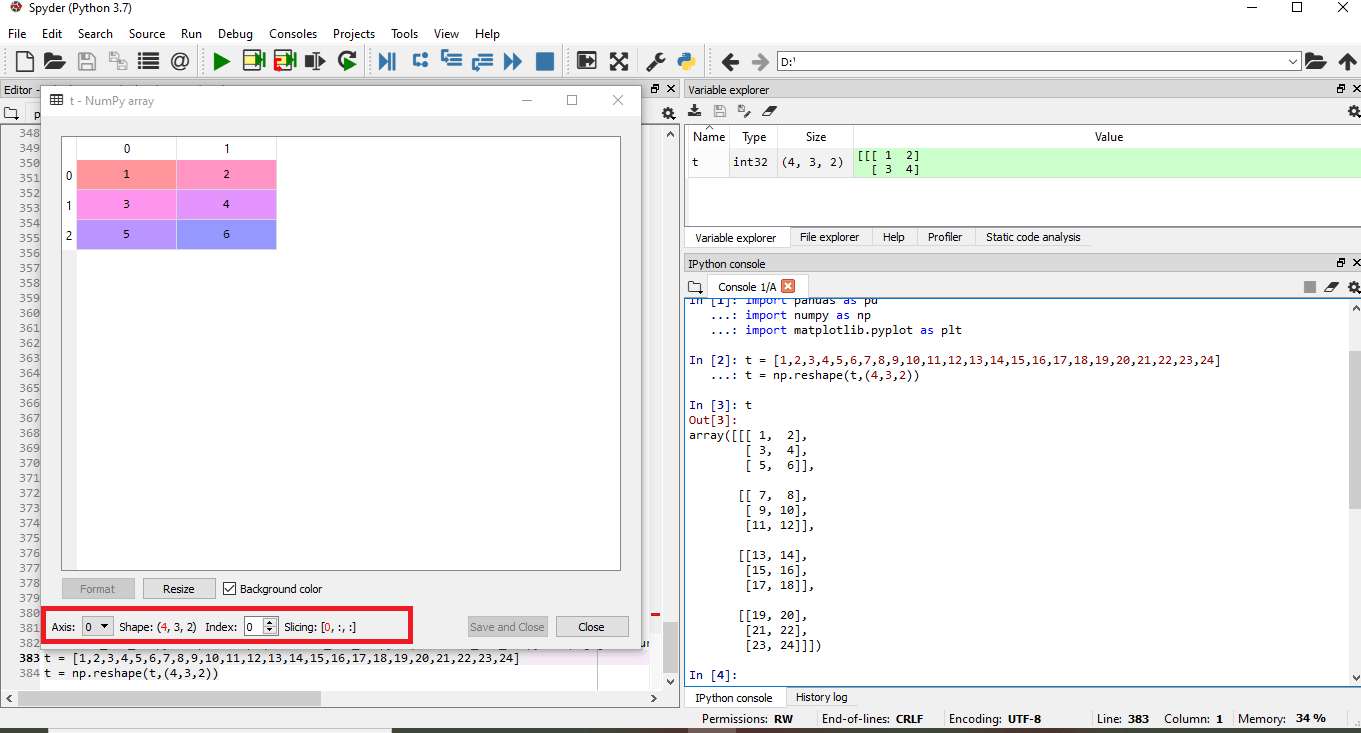Image resolution: width=1361 pixels, height=733 pixels.
Task: Open the working directory path dropdown
Action: 1292,62
